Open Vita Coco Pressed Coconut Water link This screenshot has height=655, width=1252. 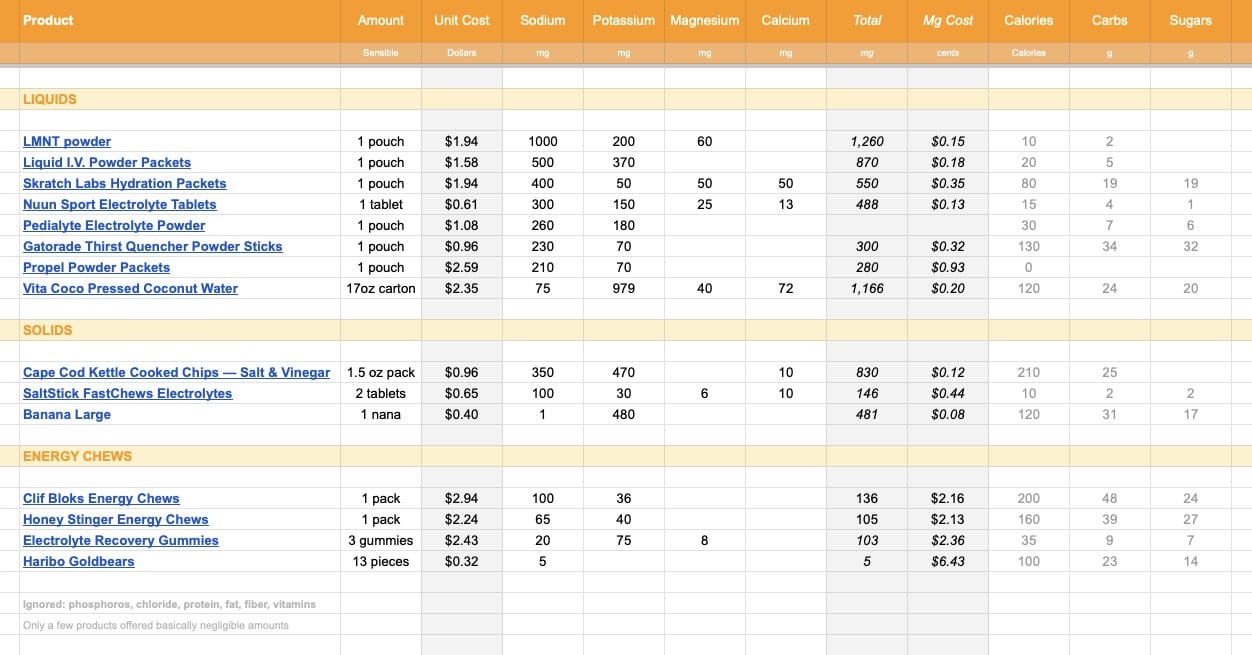point(131,288)
